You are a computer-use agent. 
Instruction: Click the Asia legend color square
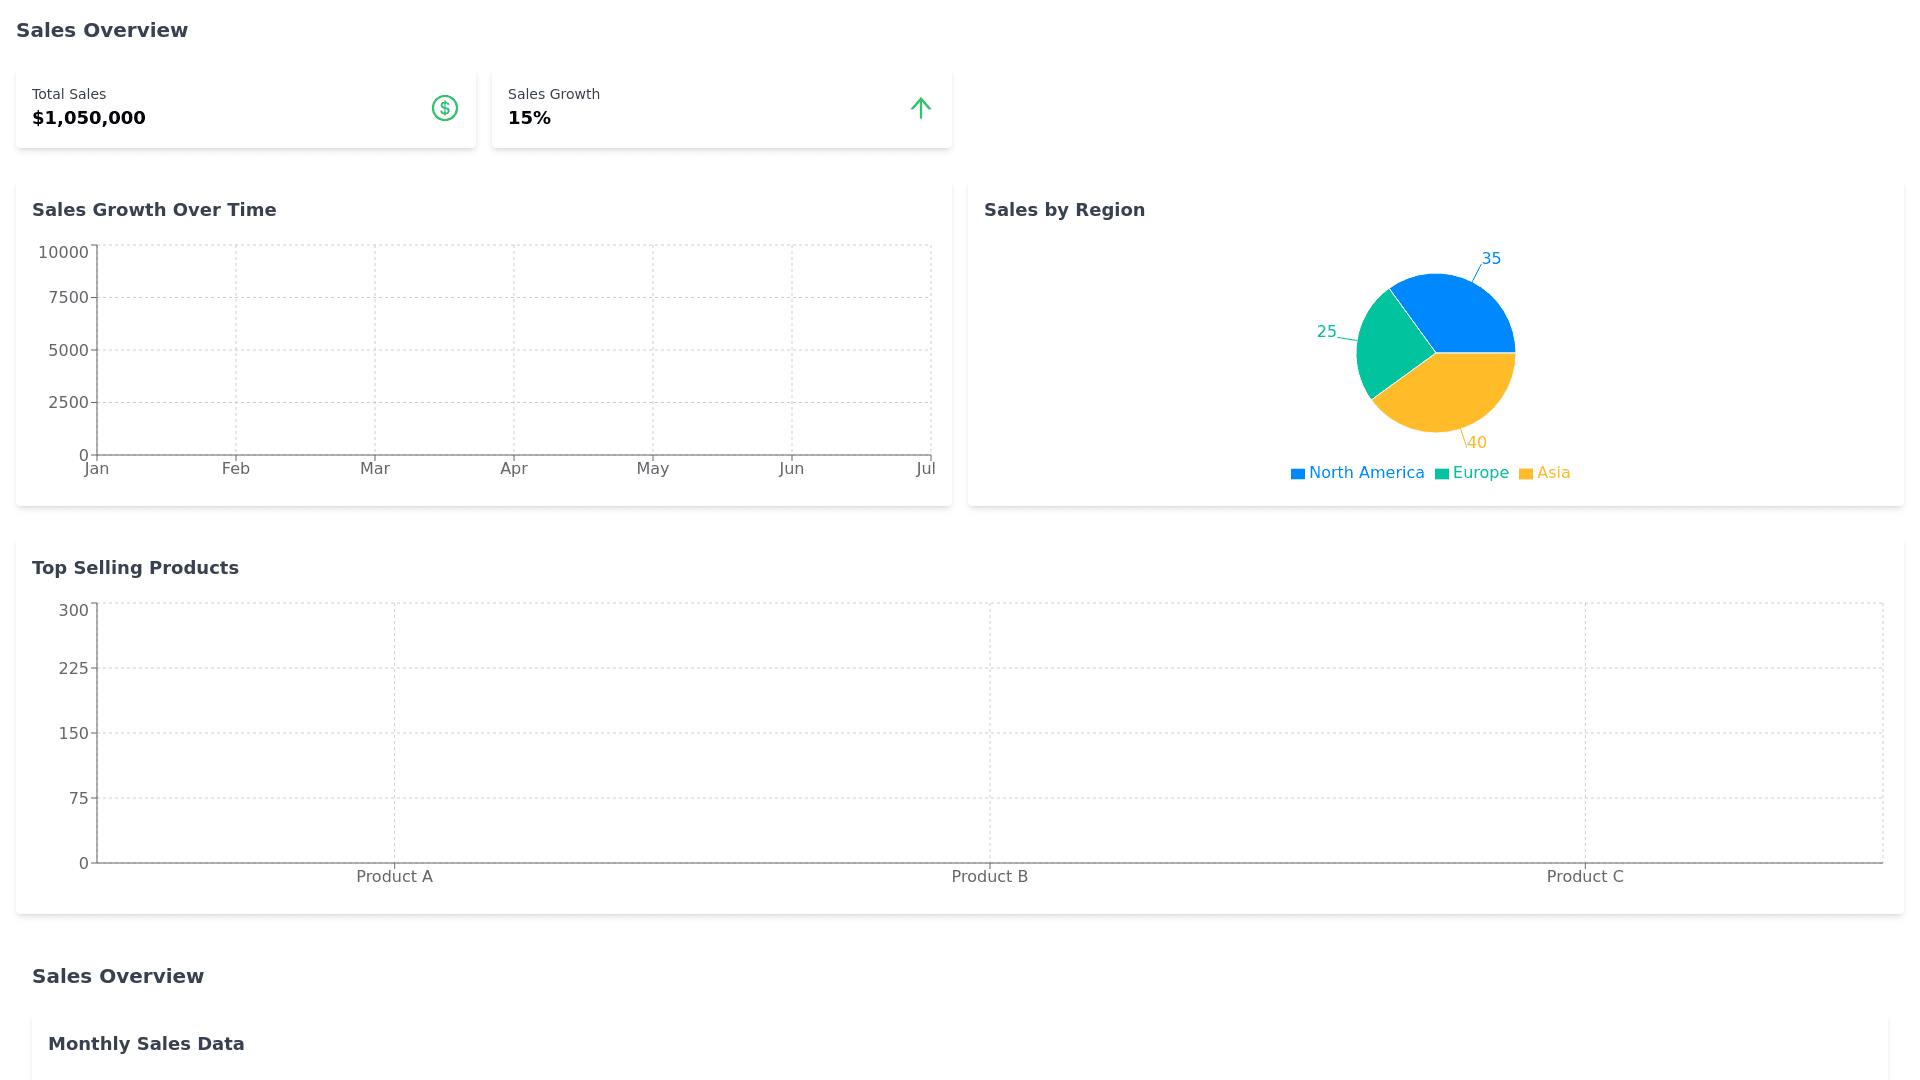click(1526, 474)
